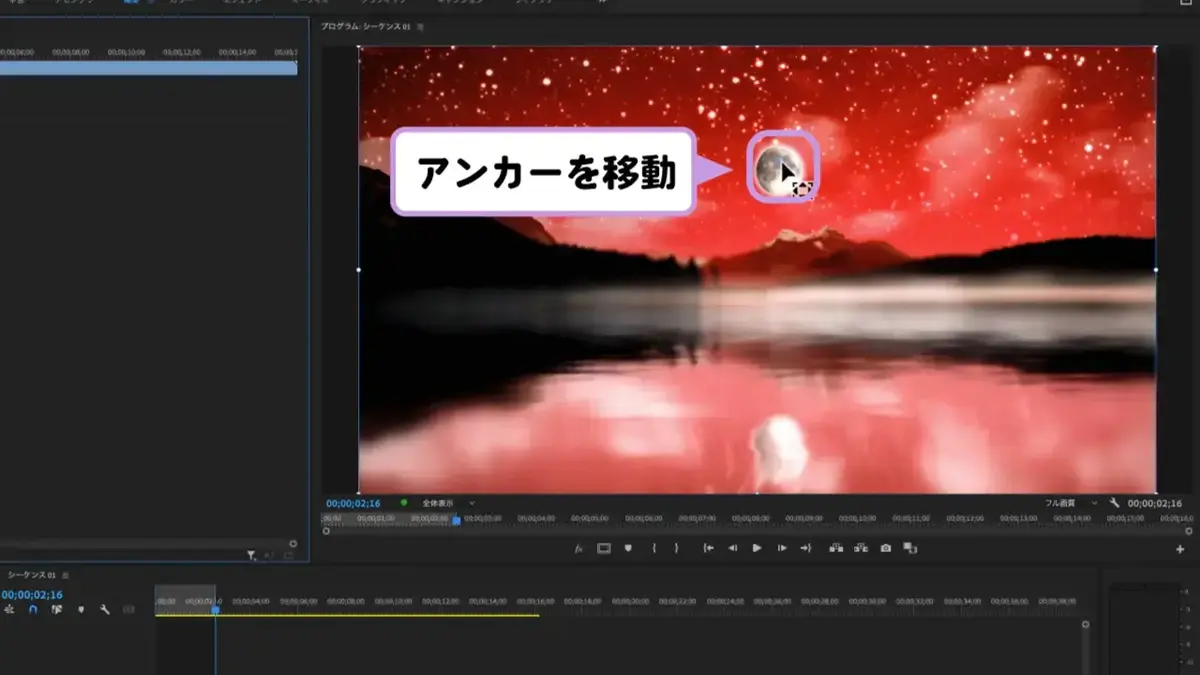The image size is (1200, 675).
Task: Click the Lift button in Program Monitor
Action: pyautogui.click(x=836, y=548)
